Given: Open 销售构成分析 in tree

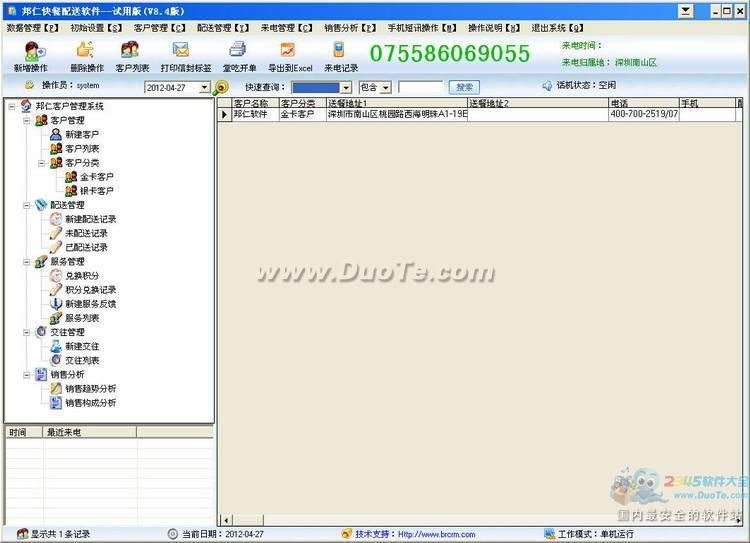Looking at the screenshot, I should click(x=91, y=403).
